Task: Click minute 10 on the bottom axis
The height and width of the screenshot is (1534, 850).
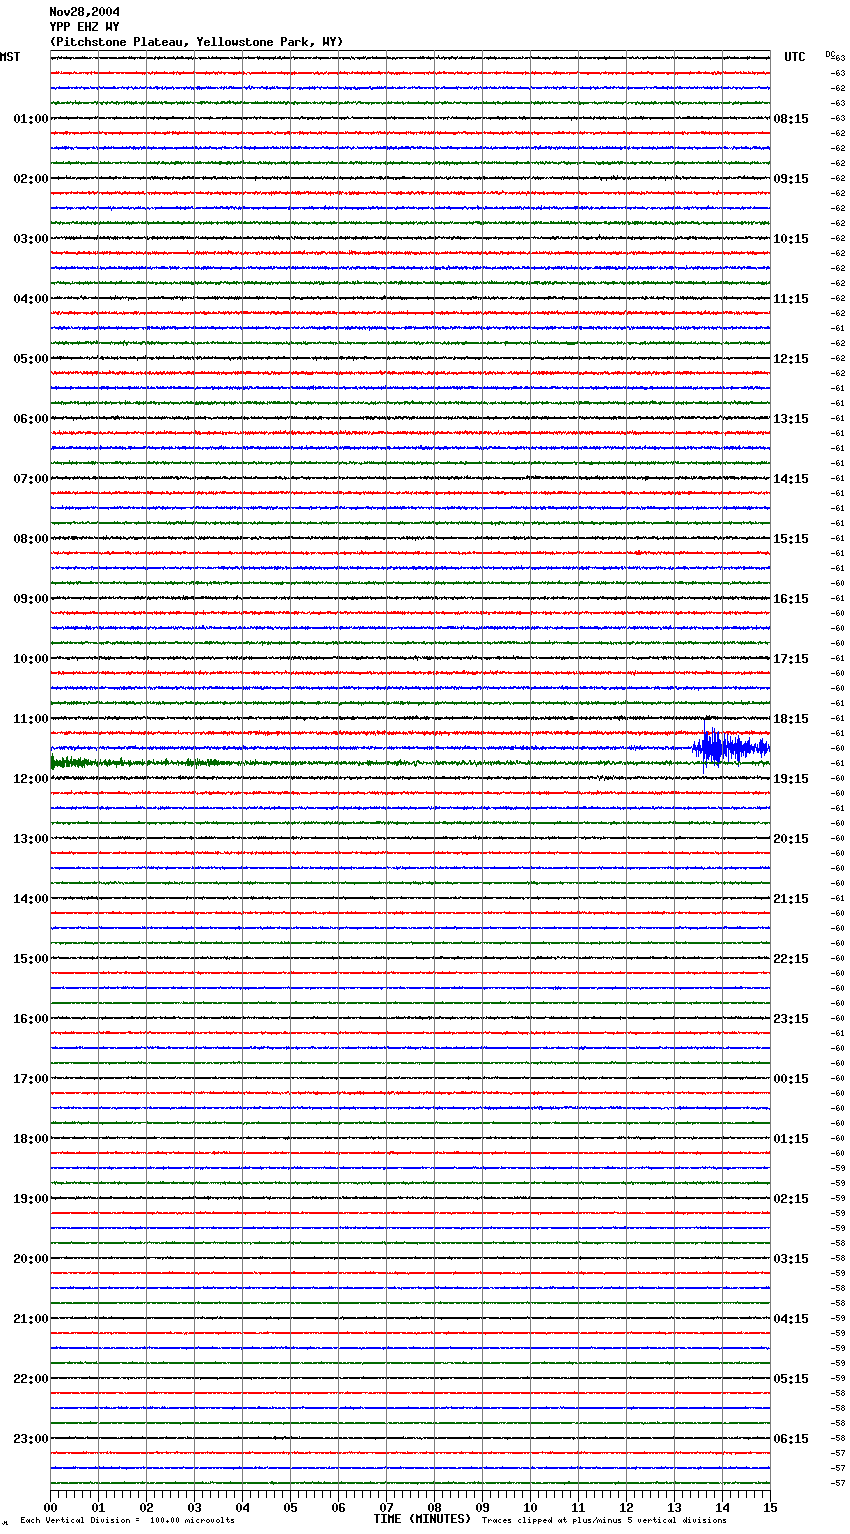Action: pos(530,1507)
